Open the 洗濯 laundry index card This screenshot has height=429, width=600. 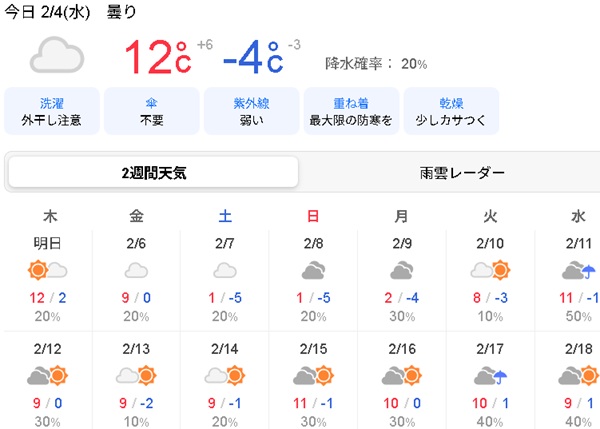click(x=52, y=111)
